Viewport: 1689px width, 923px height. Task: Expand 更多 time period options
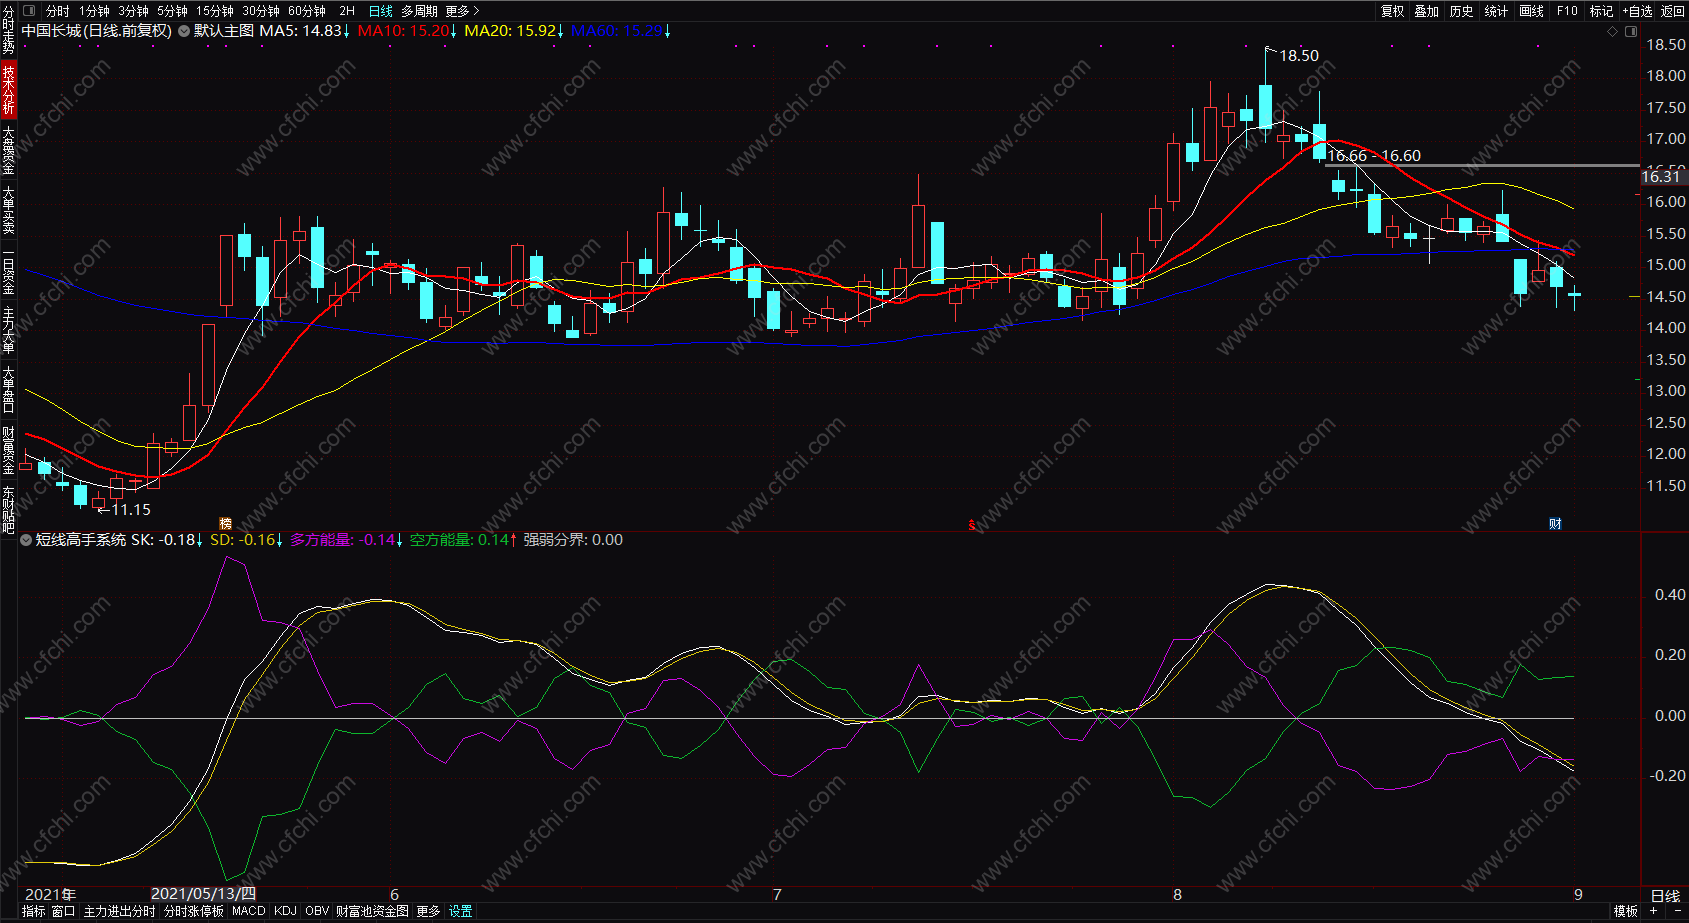click(462, 11)
